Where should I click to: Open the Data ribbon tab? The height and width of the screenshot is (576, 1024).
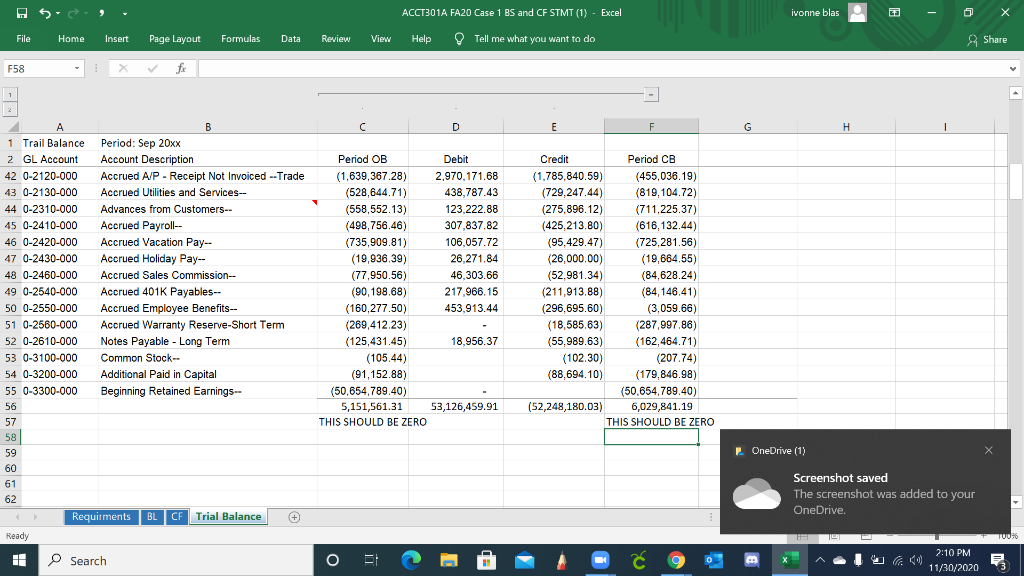tap(291, 39)
